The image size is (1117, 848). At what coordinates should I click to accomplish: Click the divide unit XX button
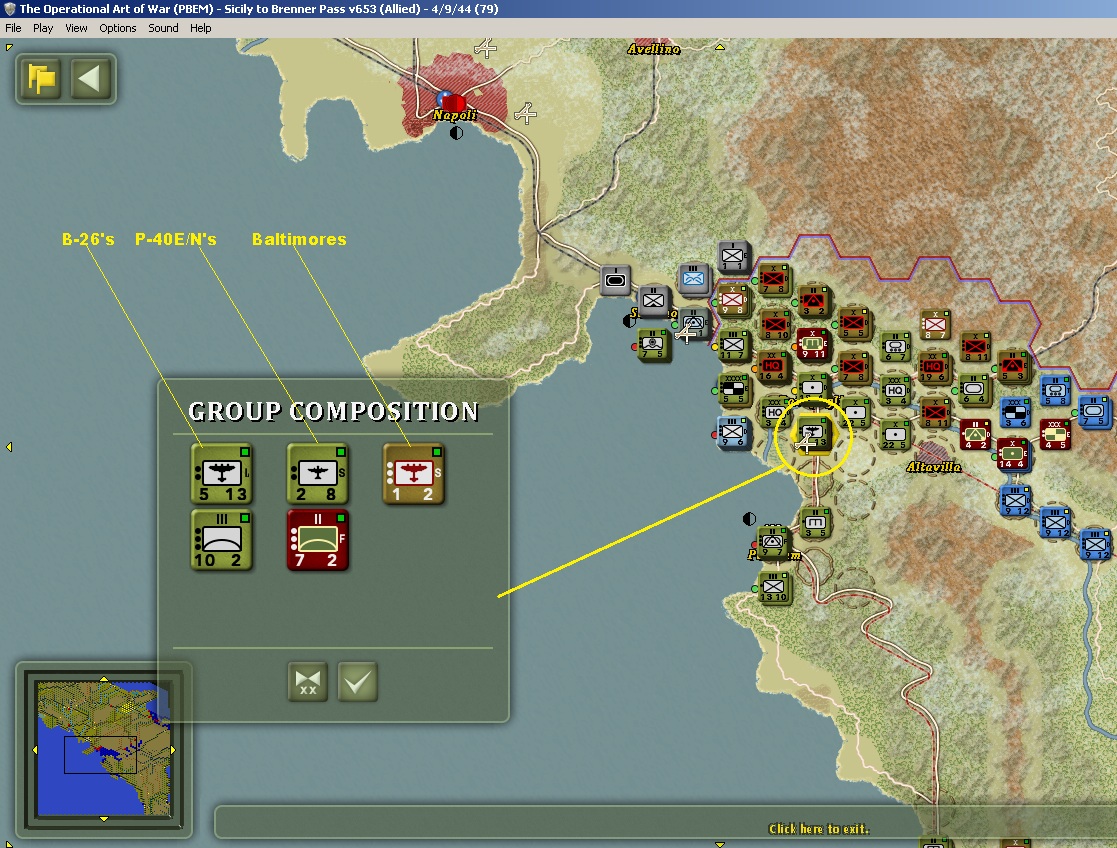pyautogui.click(x=308, y=682)
